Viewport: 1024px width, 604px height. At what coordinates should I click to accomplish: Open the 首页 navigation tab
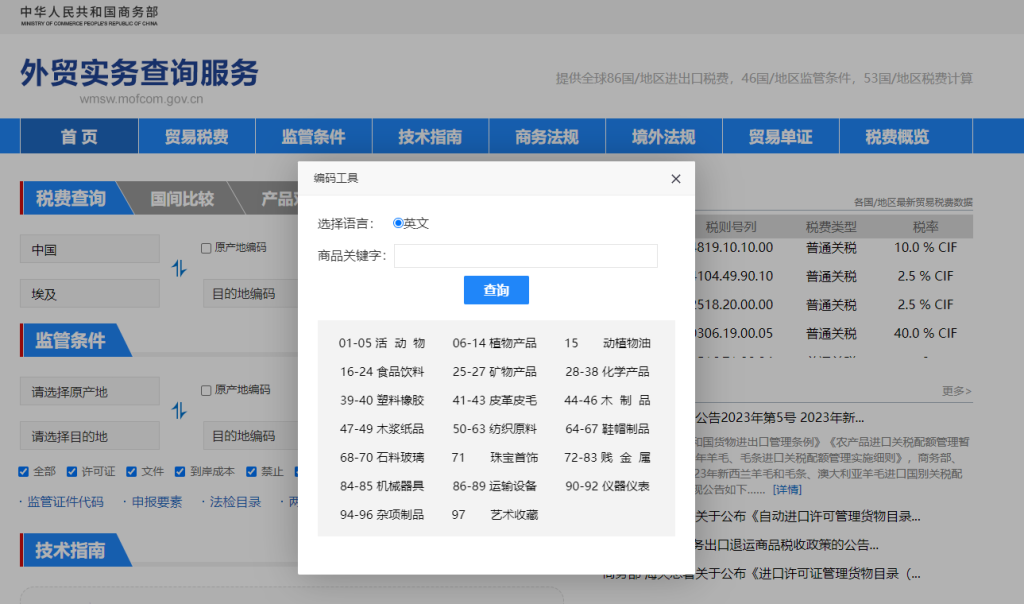tap(79, 136)
